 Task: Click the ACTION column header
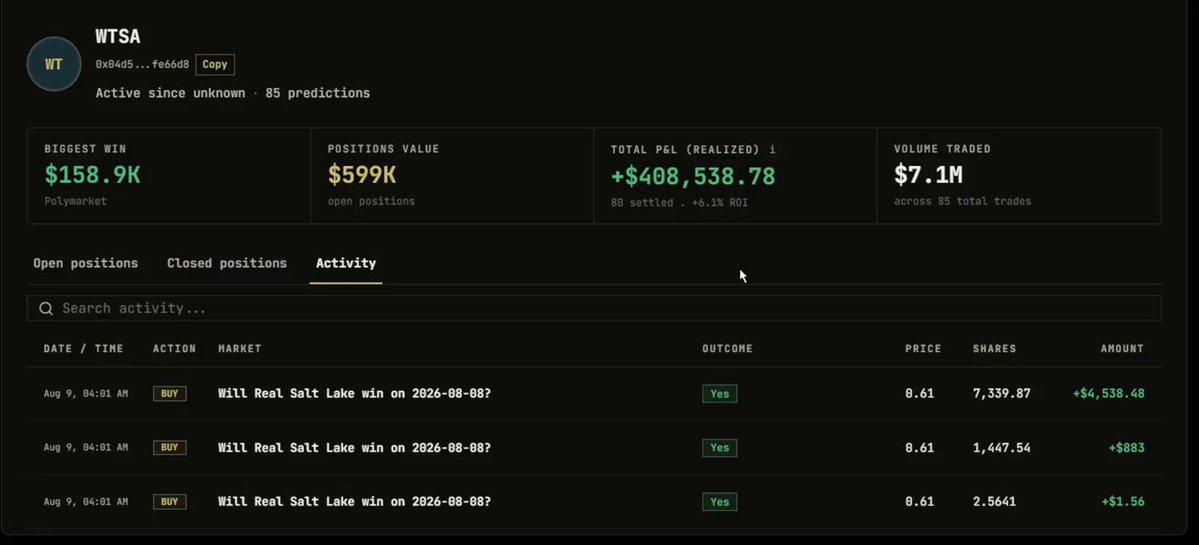click(174, 349)
